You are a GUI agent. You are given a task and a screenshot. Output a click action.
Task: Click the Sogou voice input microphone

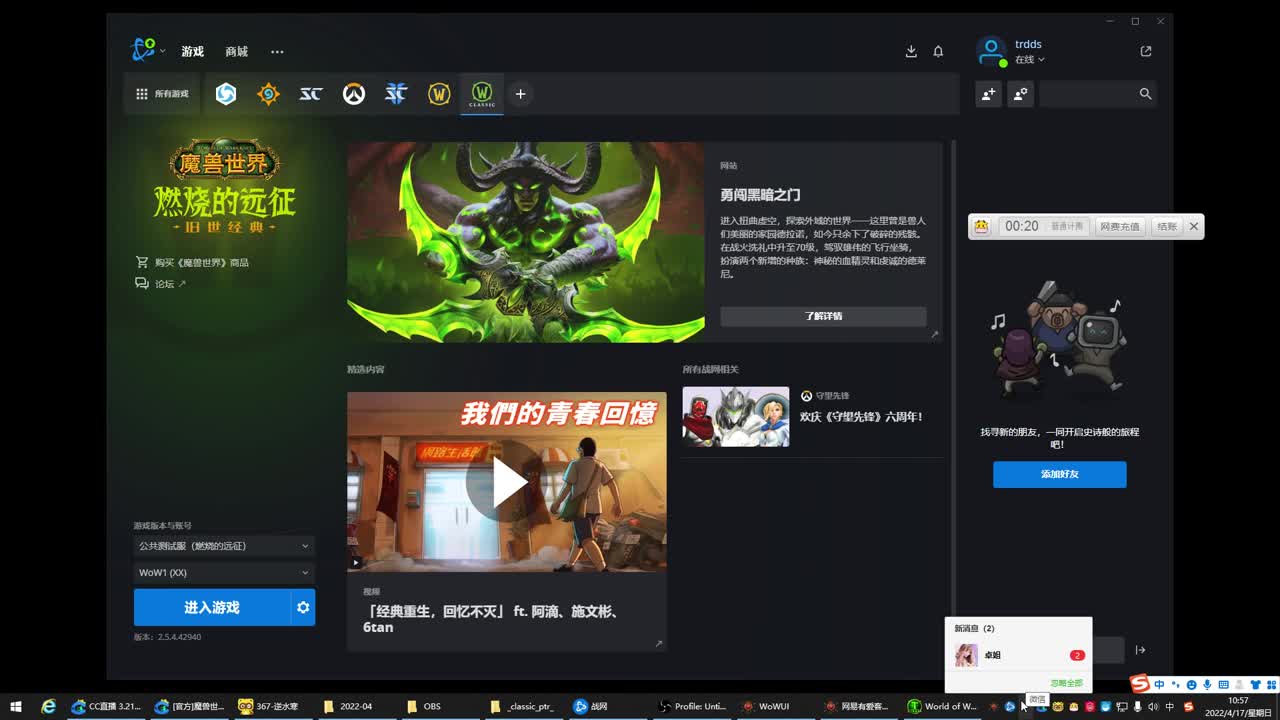click(1207, 684)
